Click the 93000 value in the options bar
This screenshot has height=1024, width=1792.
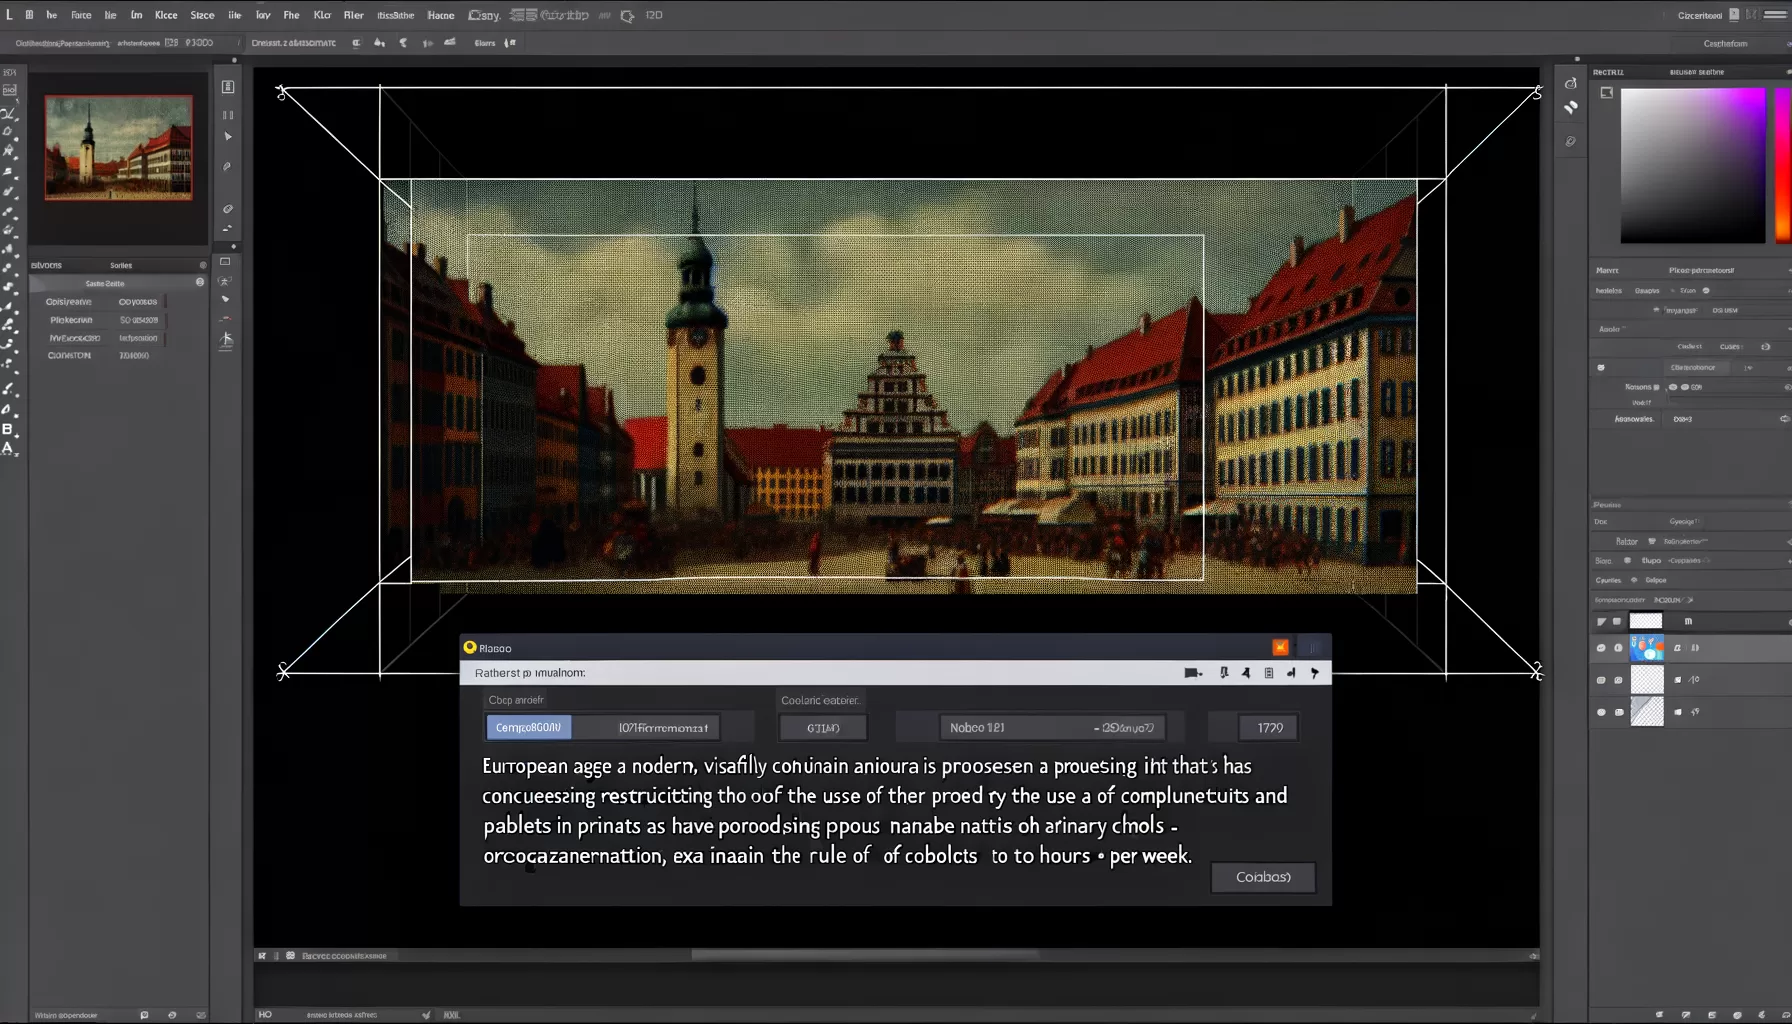(x=199, y=43)
